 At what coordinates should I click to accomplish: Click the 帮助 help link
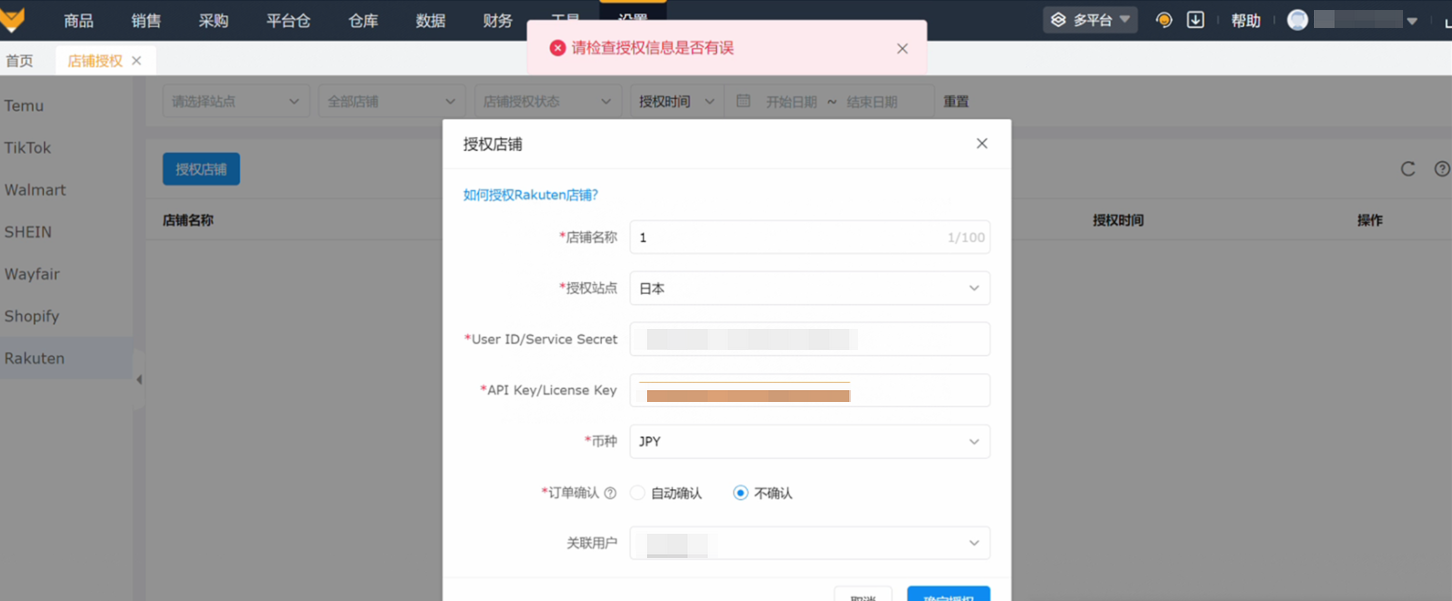tap(1246, 20)
